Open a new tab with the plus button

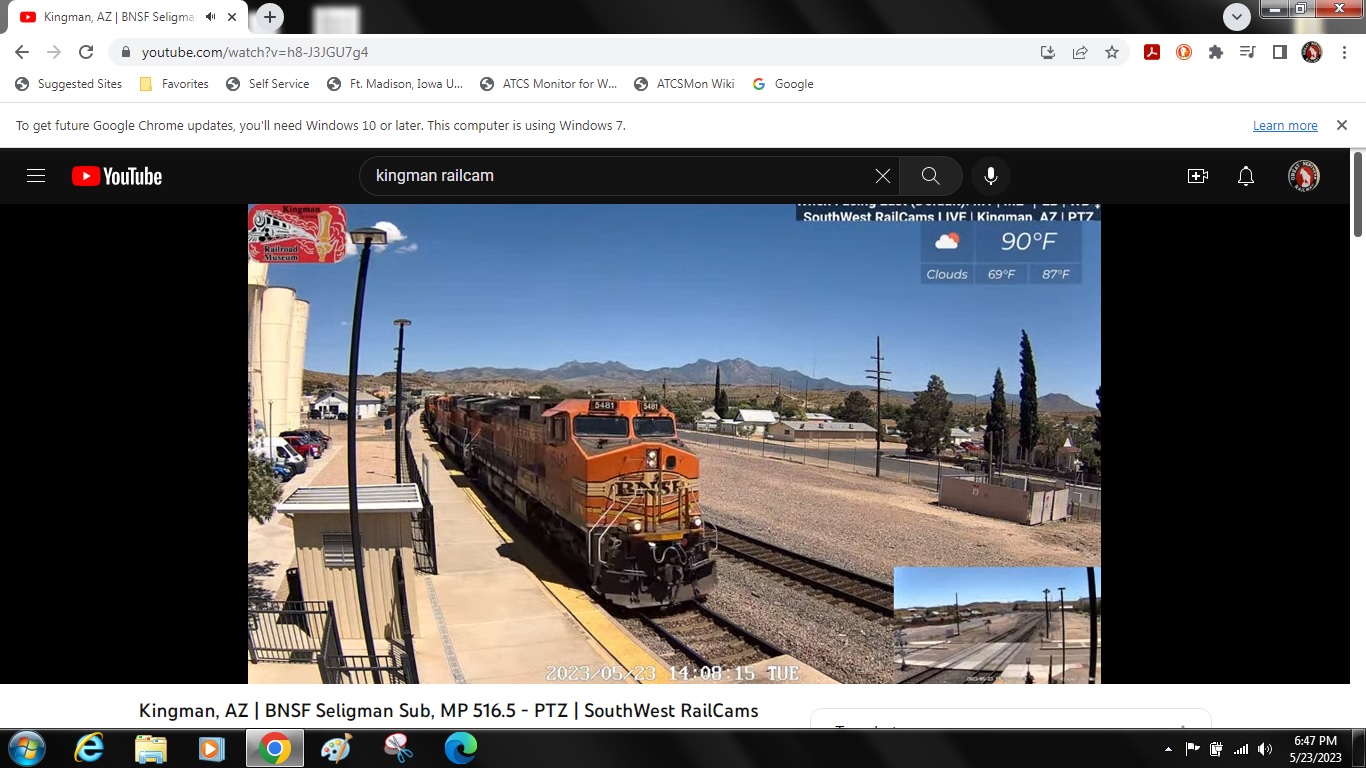click(270, 17)
